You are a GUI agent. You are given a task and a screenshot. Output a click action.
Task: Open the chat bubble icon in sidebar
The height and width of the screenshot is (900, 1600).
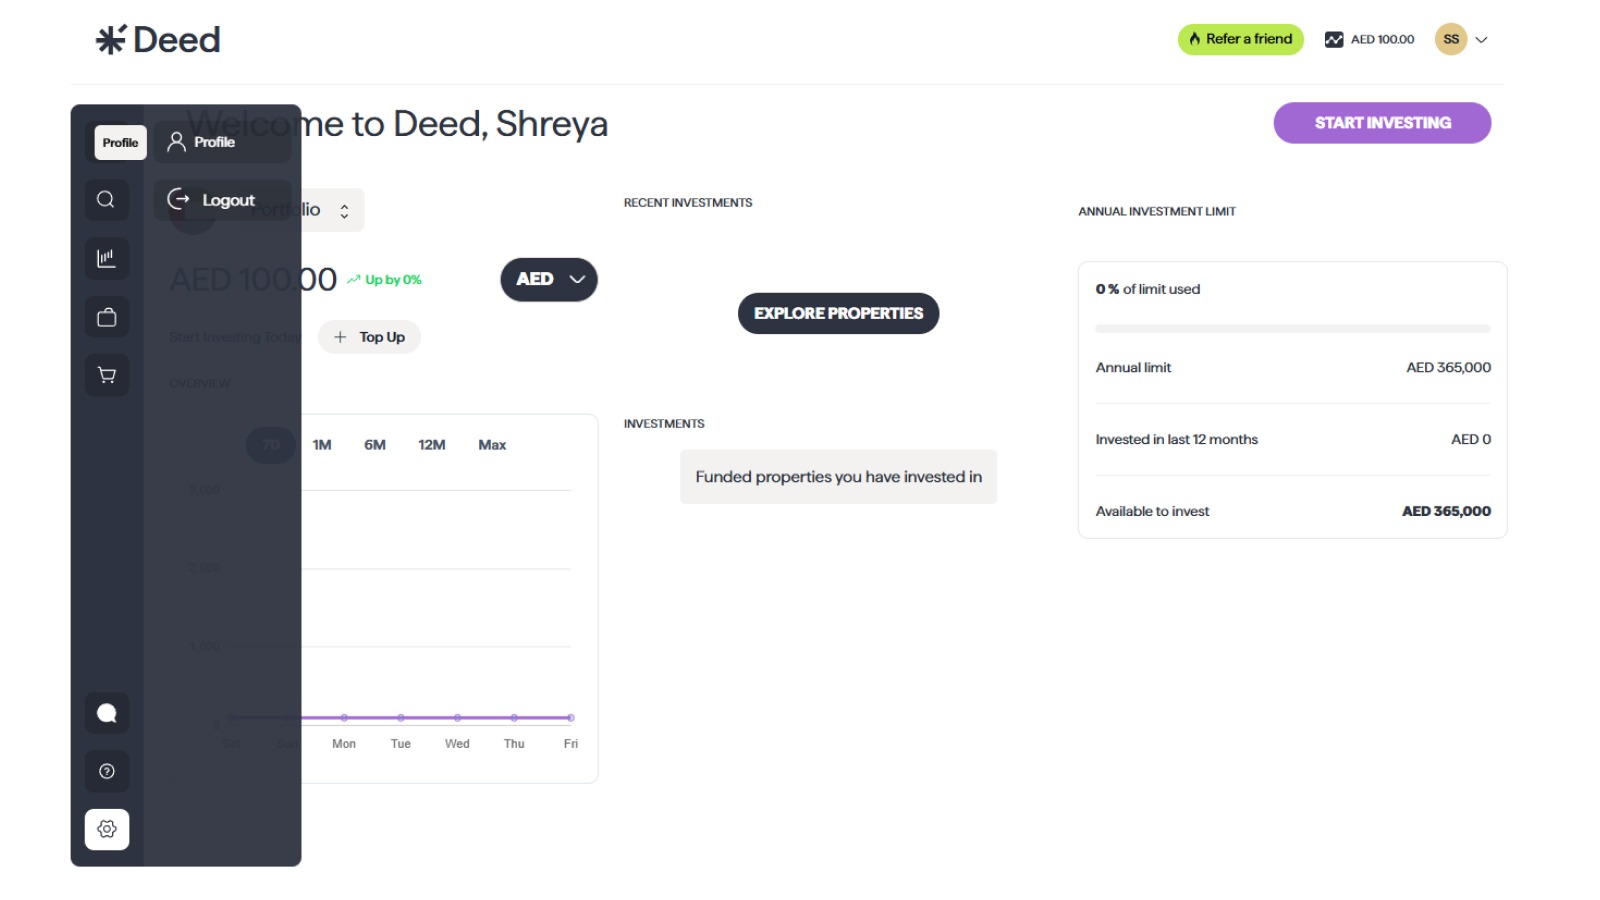(x=106, y=713)
